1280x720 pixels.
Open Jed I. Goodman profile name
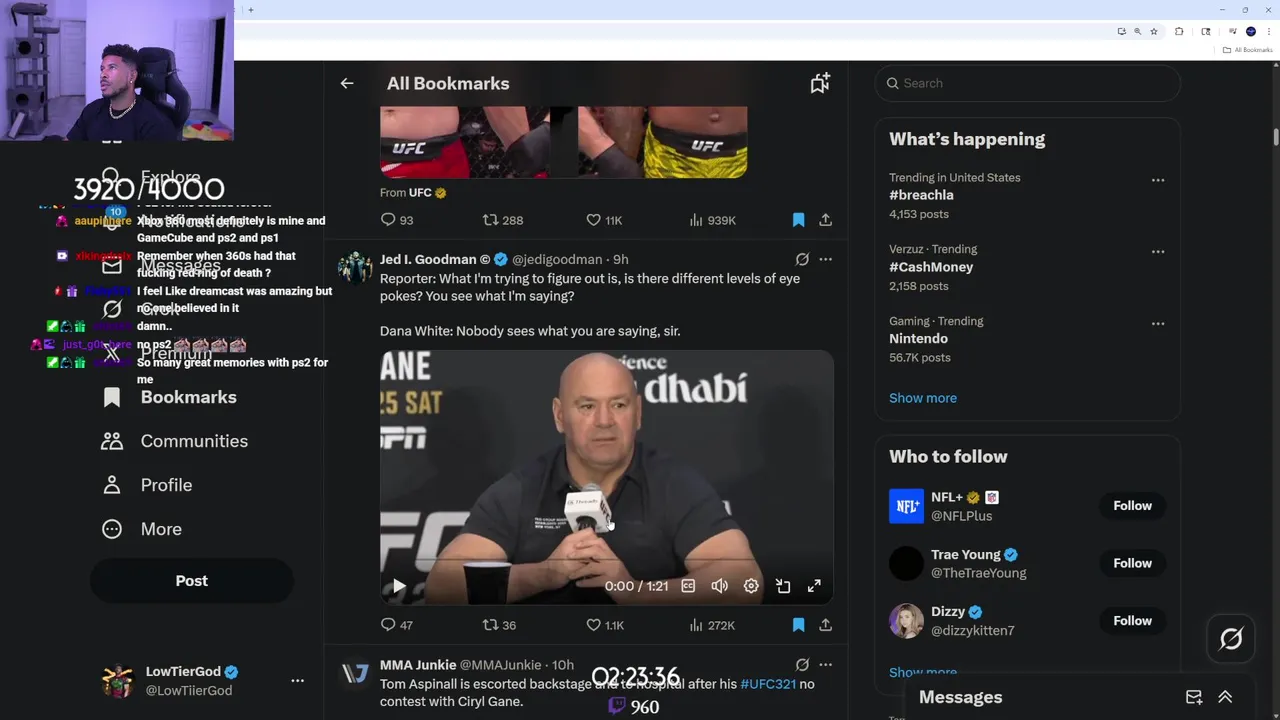[x=436, y=259]
